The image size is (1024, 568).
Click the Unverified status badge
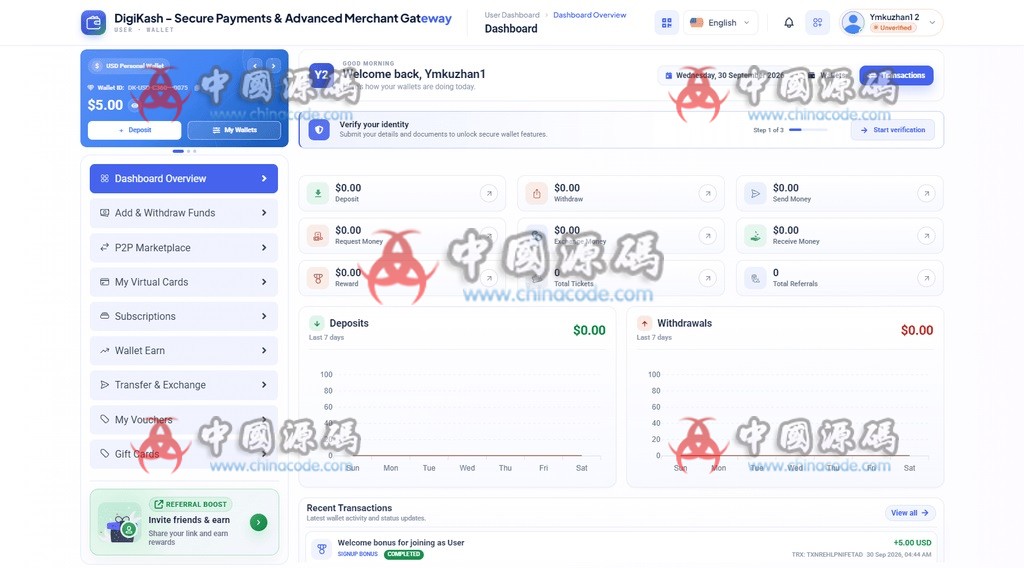click(x=893, y=28)
